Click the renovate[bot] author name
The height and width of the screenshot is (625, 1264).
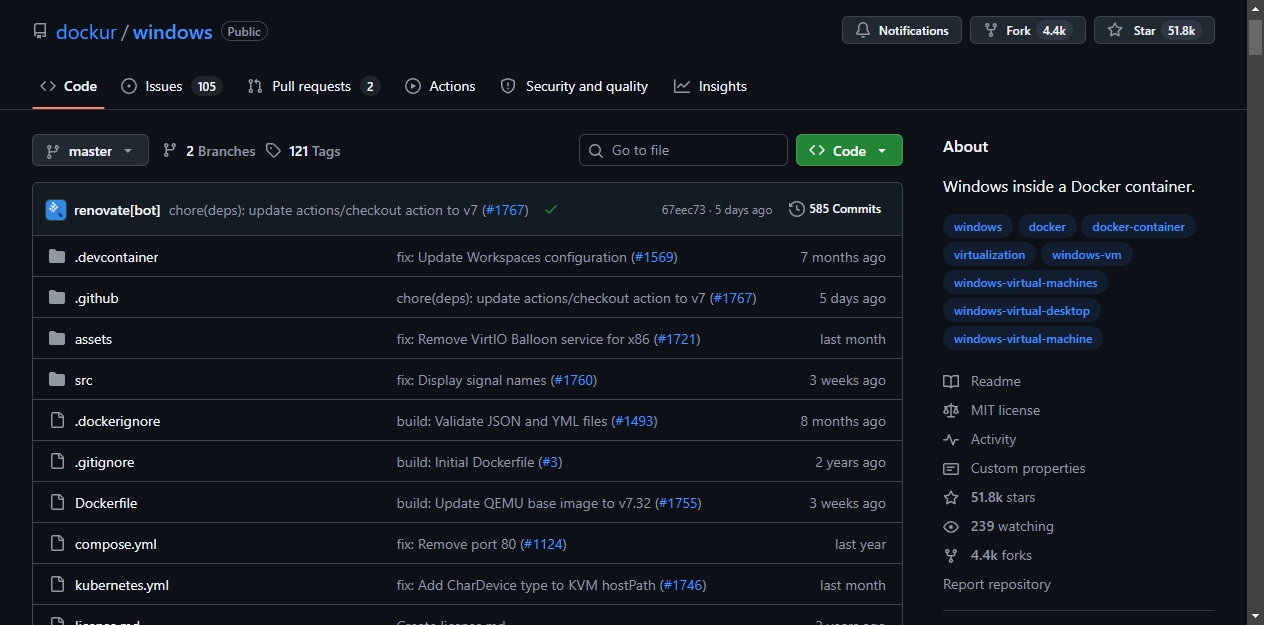[117, 210]
